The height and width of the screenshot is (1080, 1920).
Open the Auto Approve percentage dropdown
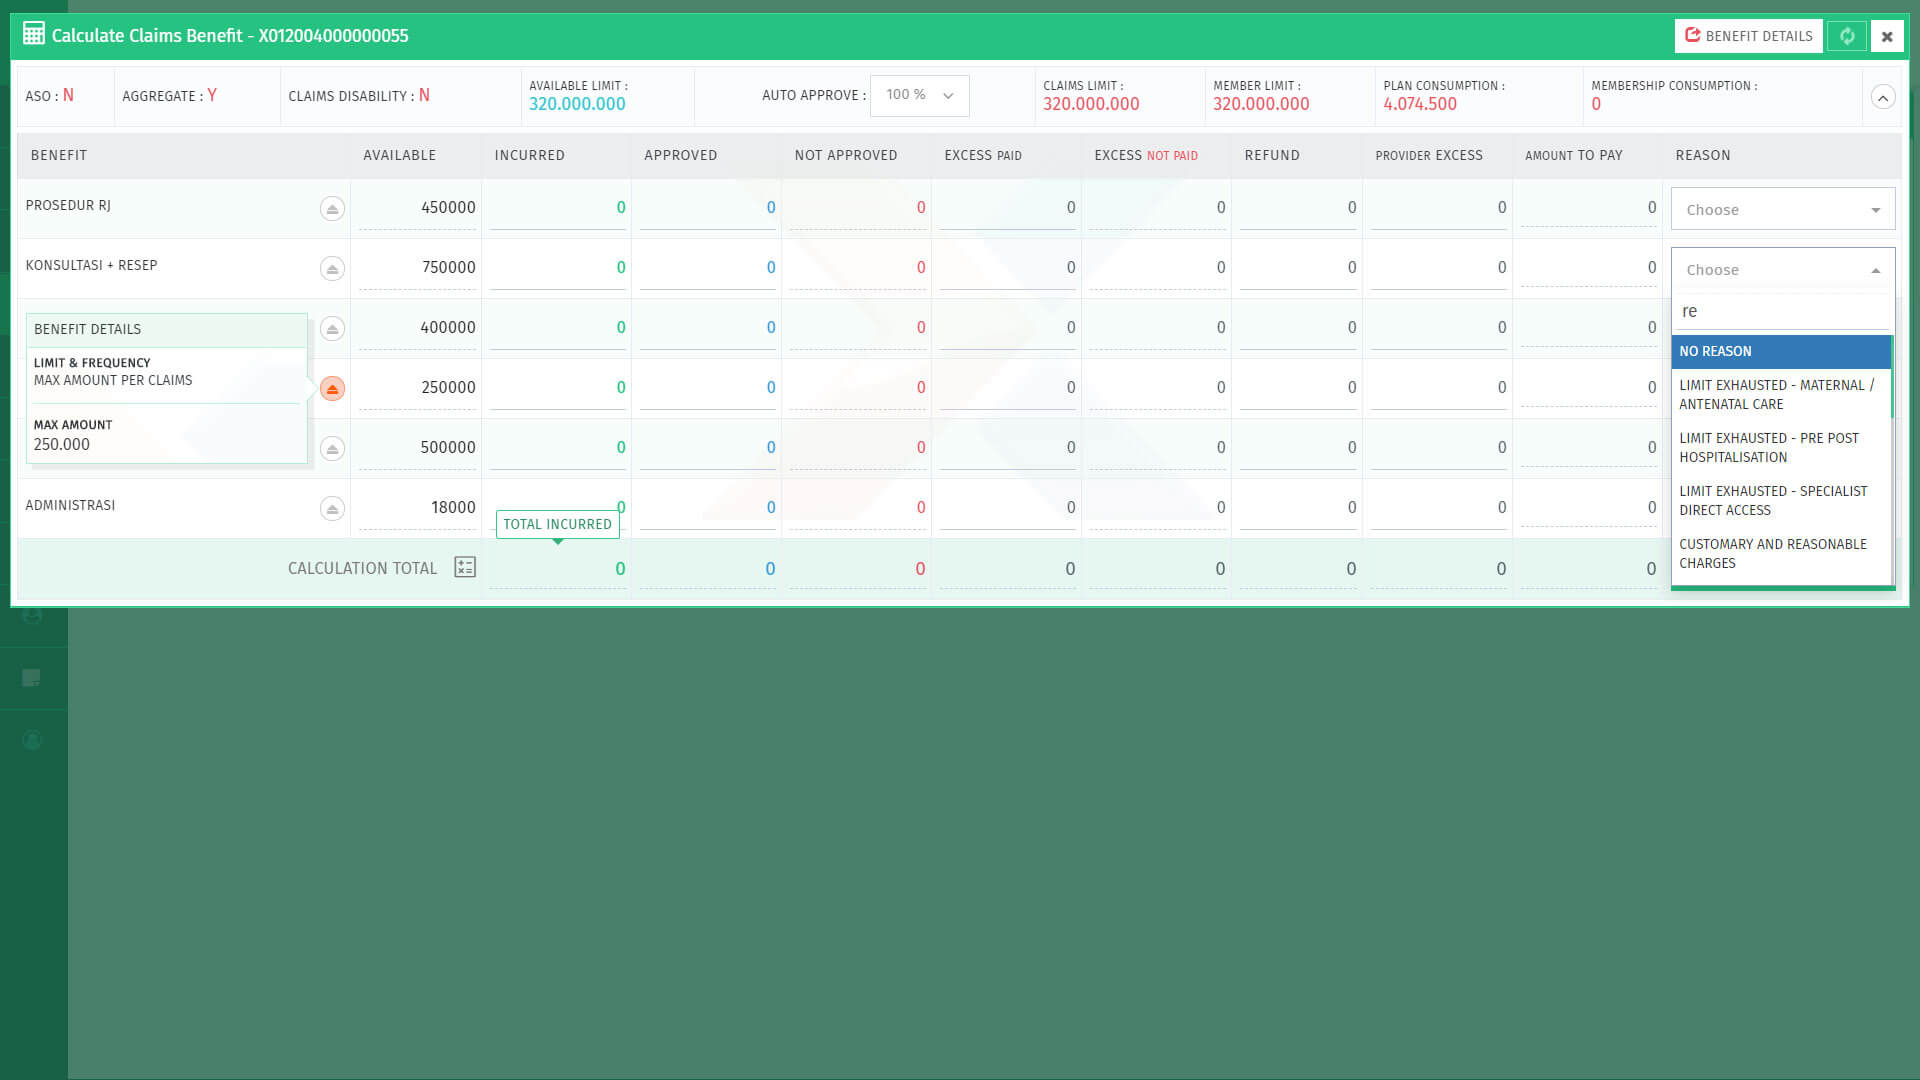(919, 95)
